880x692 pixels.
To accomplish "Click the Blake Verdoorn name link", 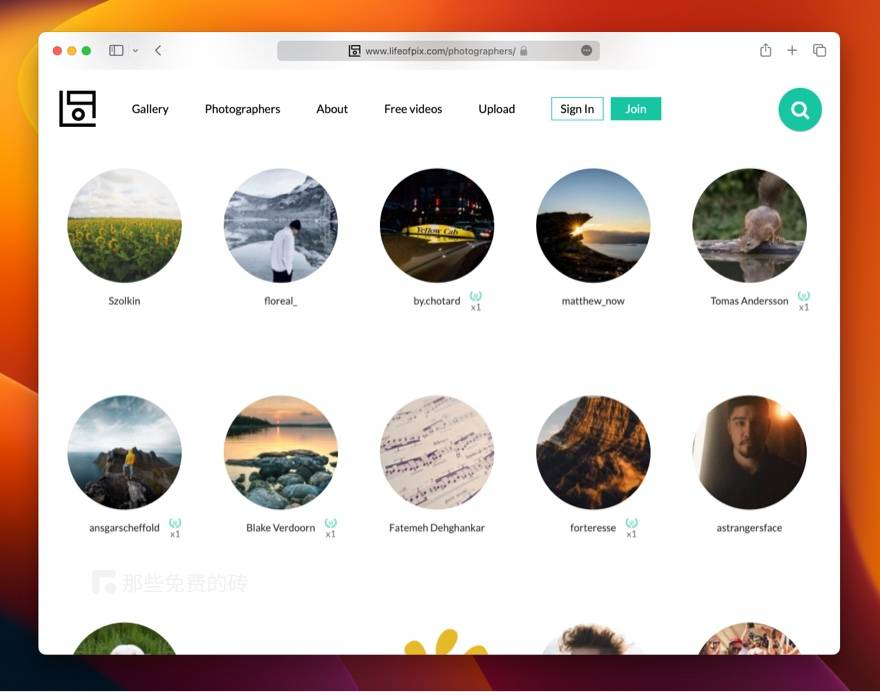I will [x=281, y=528].
